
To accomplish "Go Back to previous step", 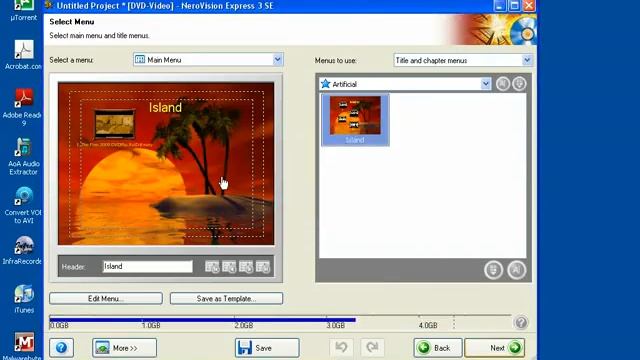I will (438, 348).
